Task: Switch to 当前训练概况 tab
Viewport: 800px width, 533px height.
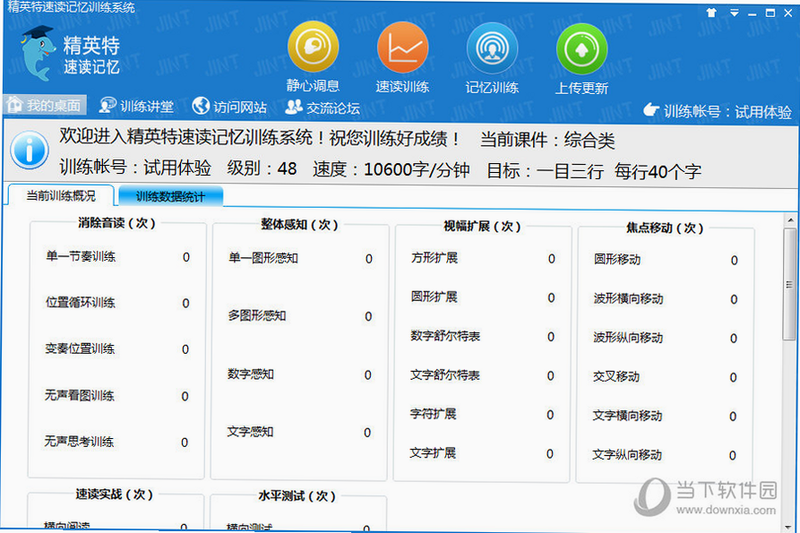Action: pos(61,196)
